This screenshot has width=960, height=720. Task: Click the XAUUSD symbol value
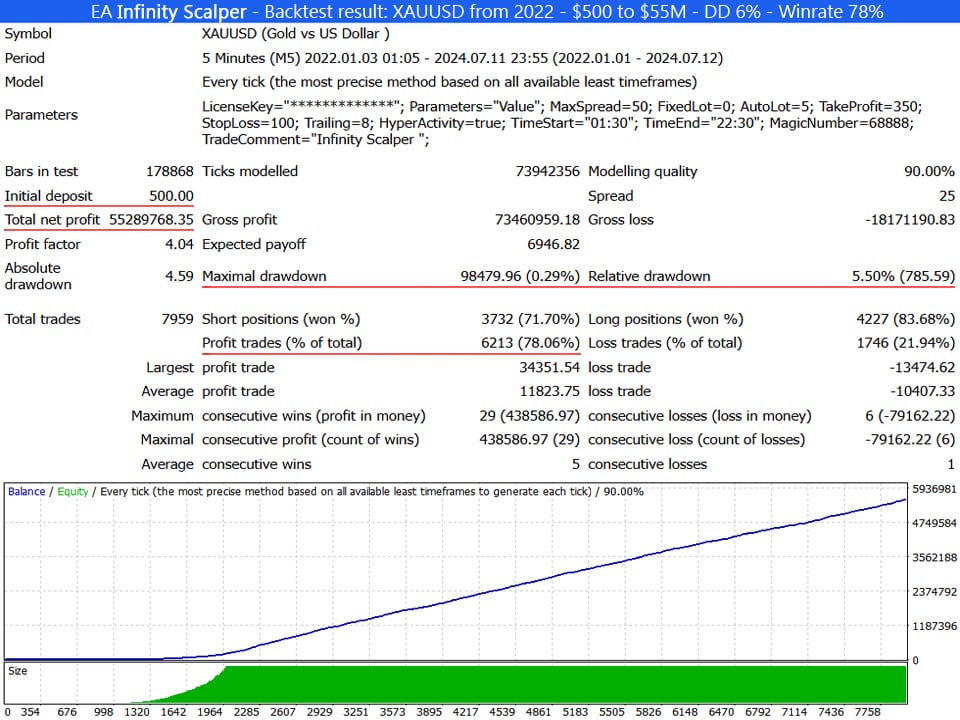pyautogui.click(x=295, y=34)
